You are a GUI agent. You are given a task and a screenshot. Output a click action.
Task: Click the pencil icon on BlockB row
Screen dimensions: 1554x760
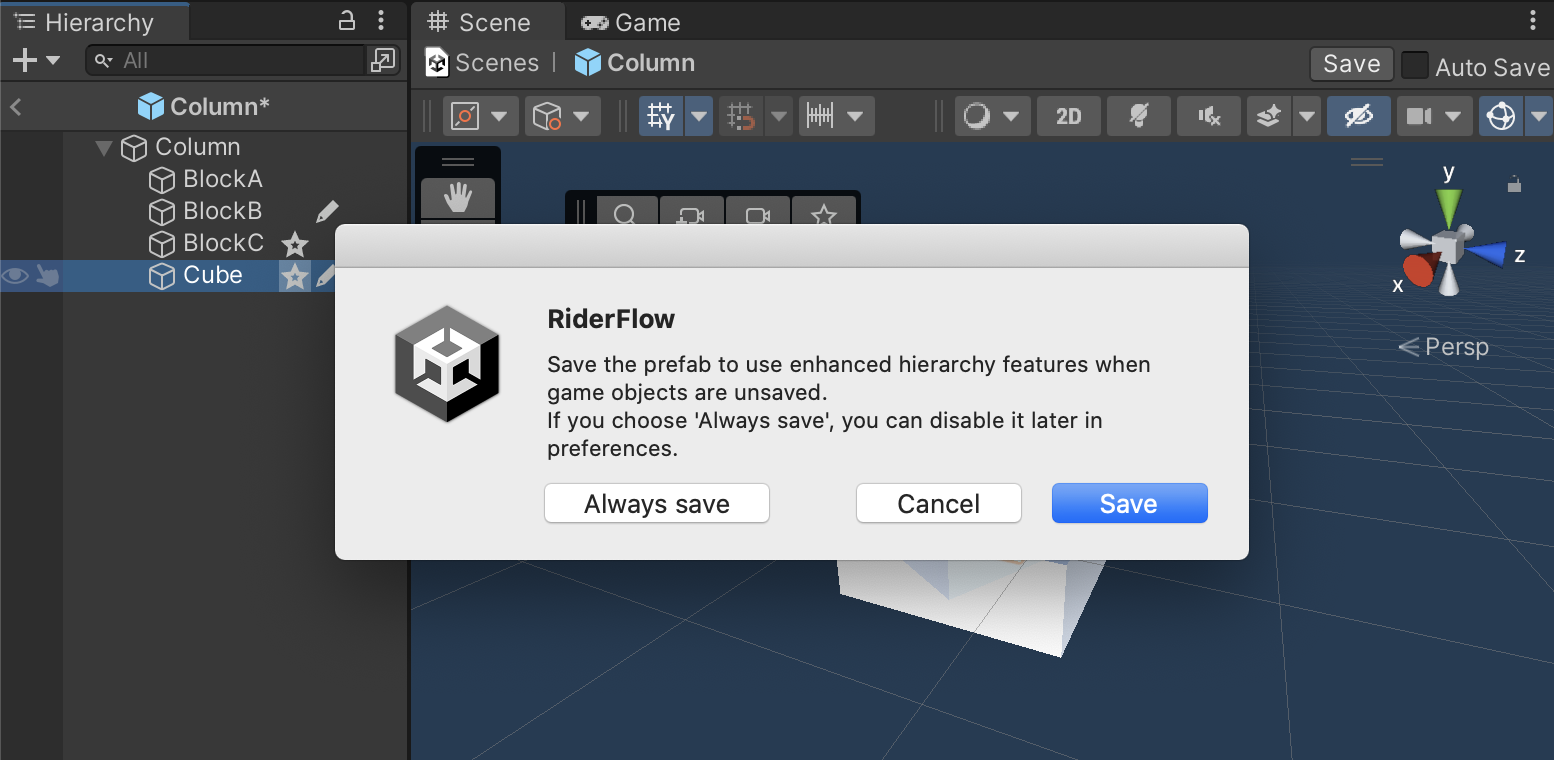[x=327, y=211]
